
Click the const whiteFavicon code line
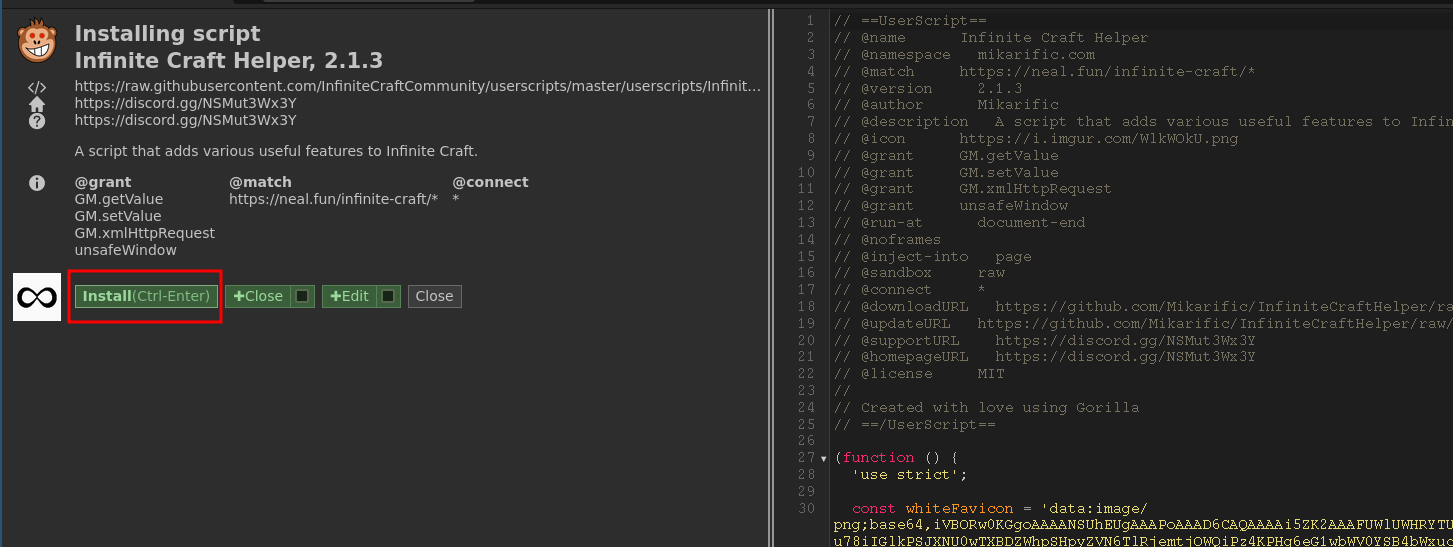[x=1000, y=509]
